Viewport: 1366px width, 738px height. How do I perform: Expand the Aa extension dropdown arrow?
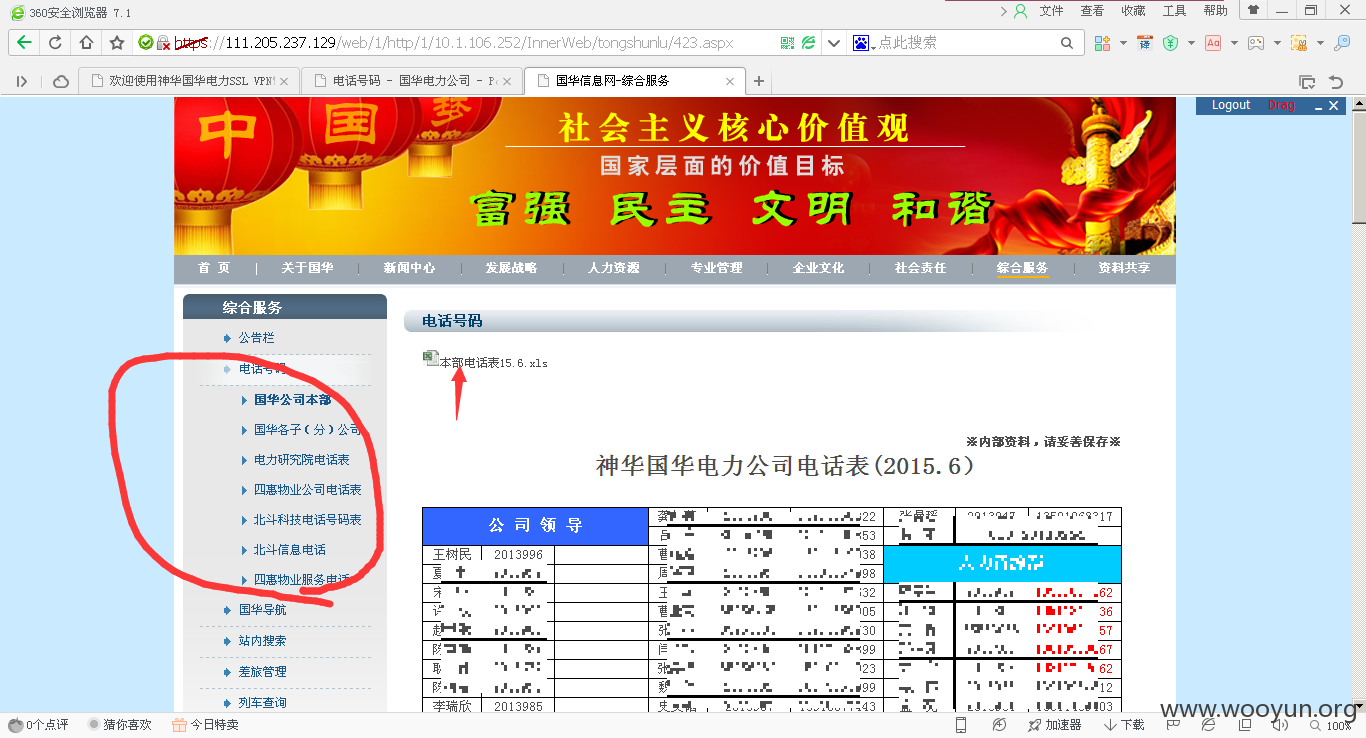(1234, 43)
